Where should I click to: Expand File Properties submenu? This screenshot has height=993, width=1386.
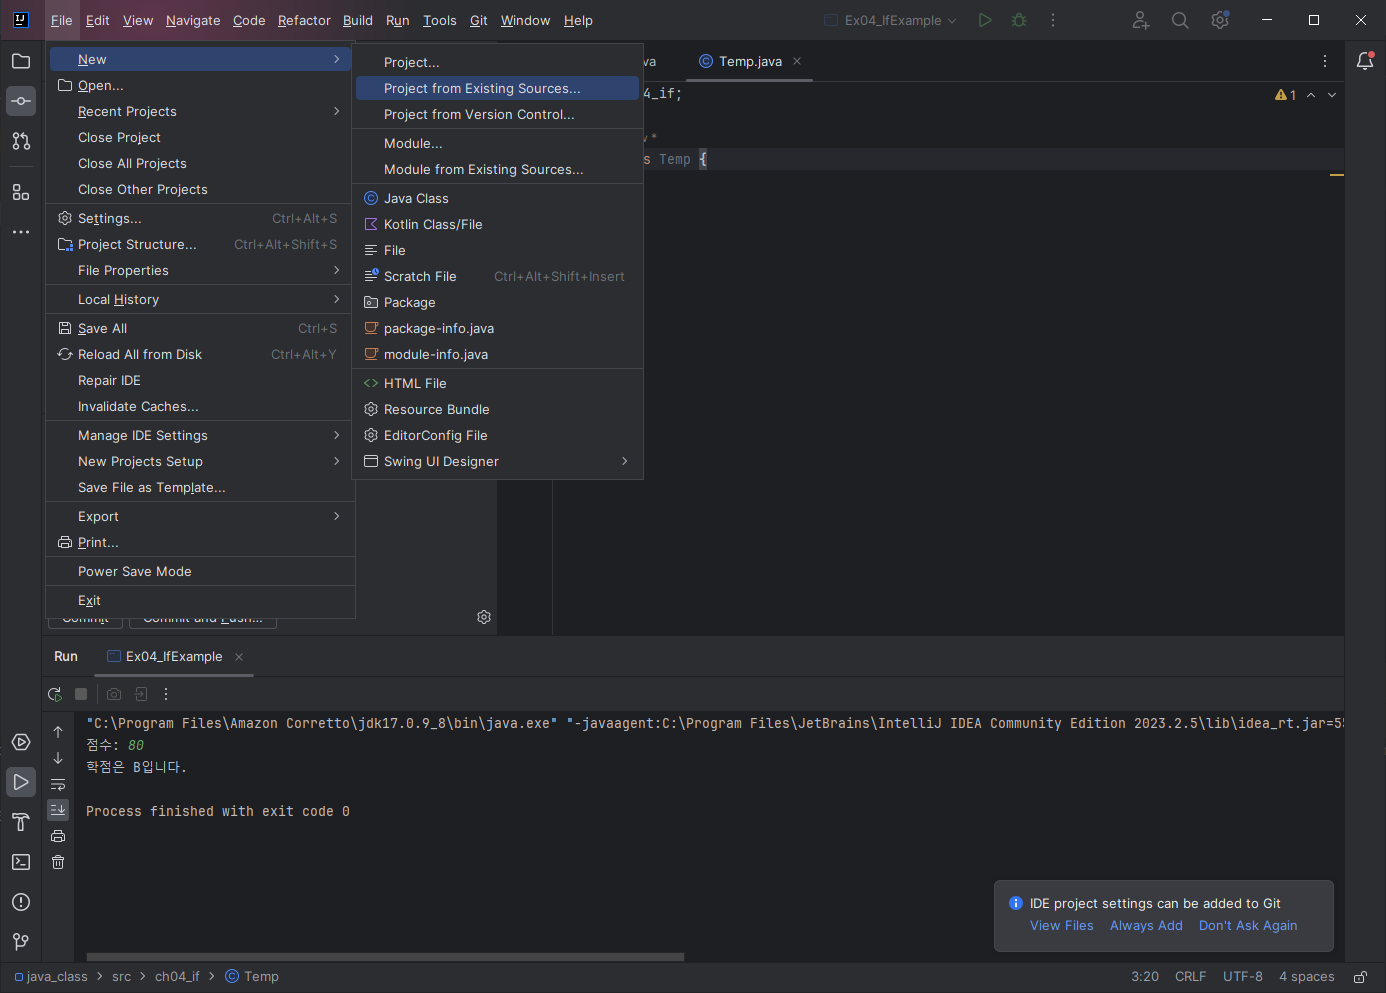tap(200, 271)
